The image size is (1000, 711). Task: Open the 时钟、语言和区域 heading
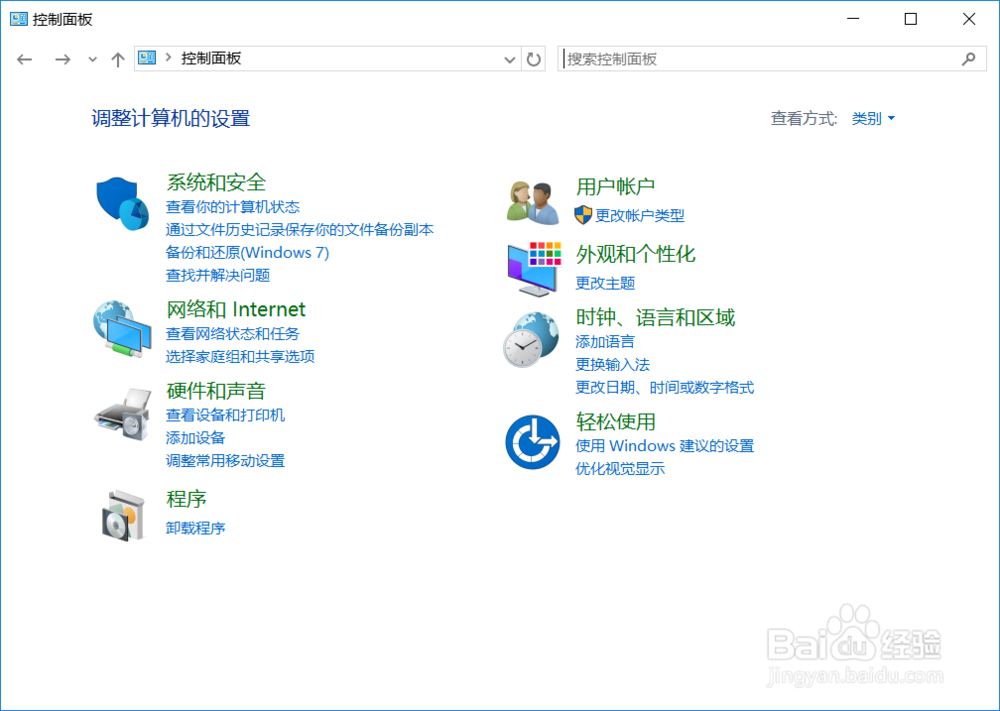coord(655,318)
